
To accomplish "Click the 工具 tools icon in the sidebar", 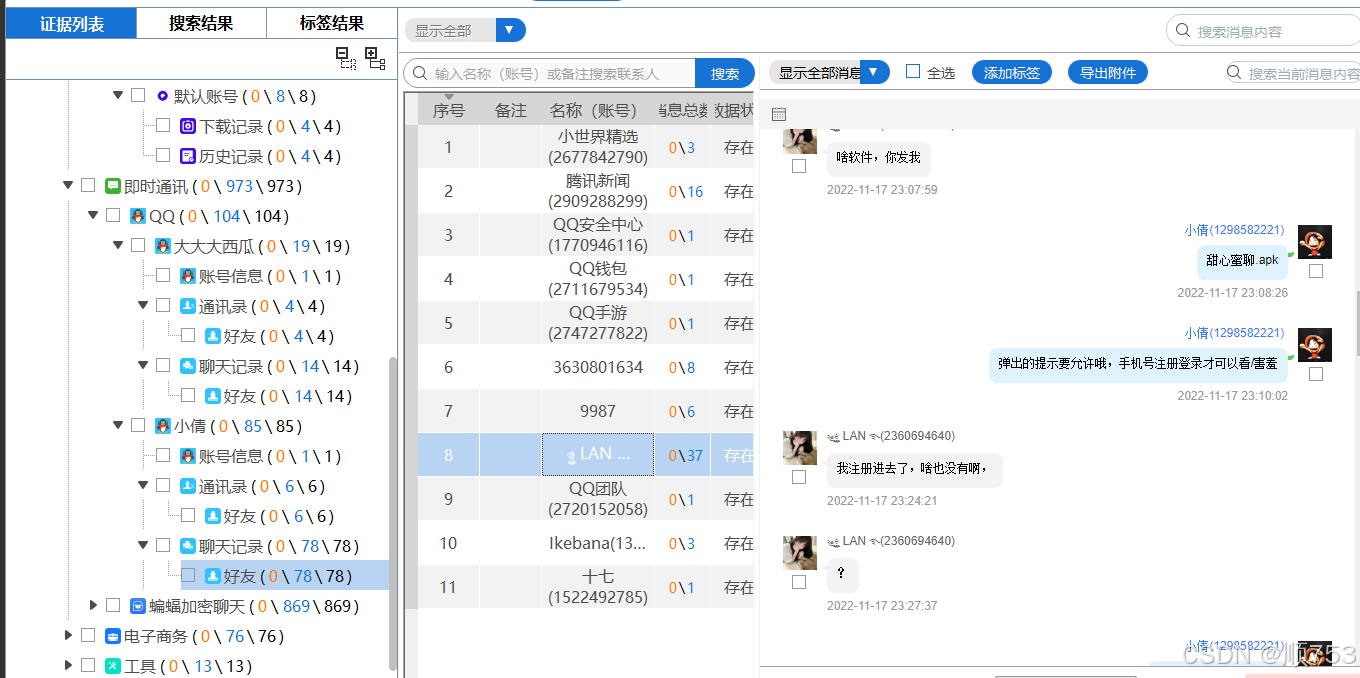I will tap(112, 665).
